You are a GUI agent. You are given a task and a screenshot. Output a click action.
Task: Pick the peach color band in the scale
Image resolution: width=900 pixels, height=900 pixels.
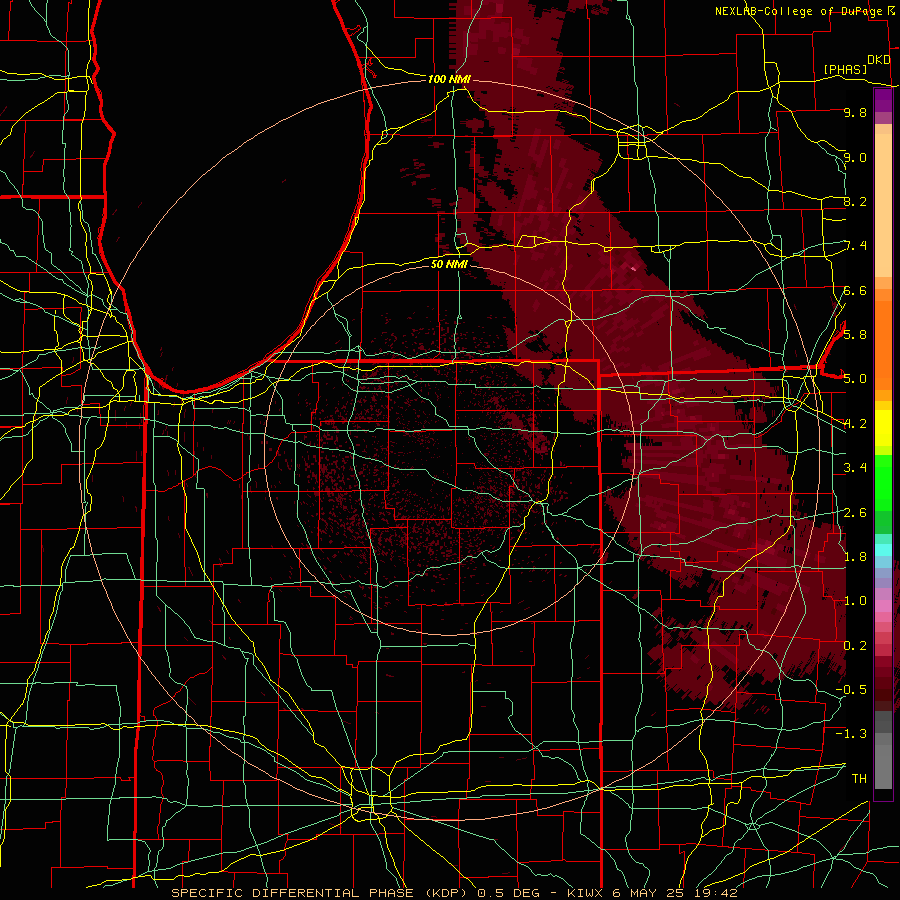883,207
